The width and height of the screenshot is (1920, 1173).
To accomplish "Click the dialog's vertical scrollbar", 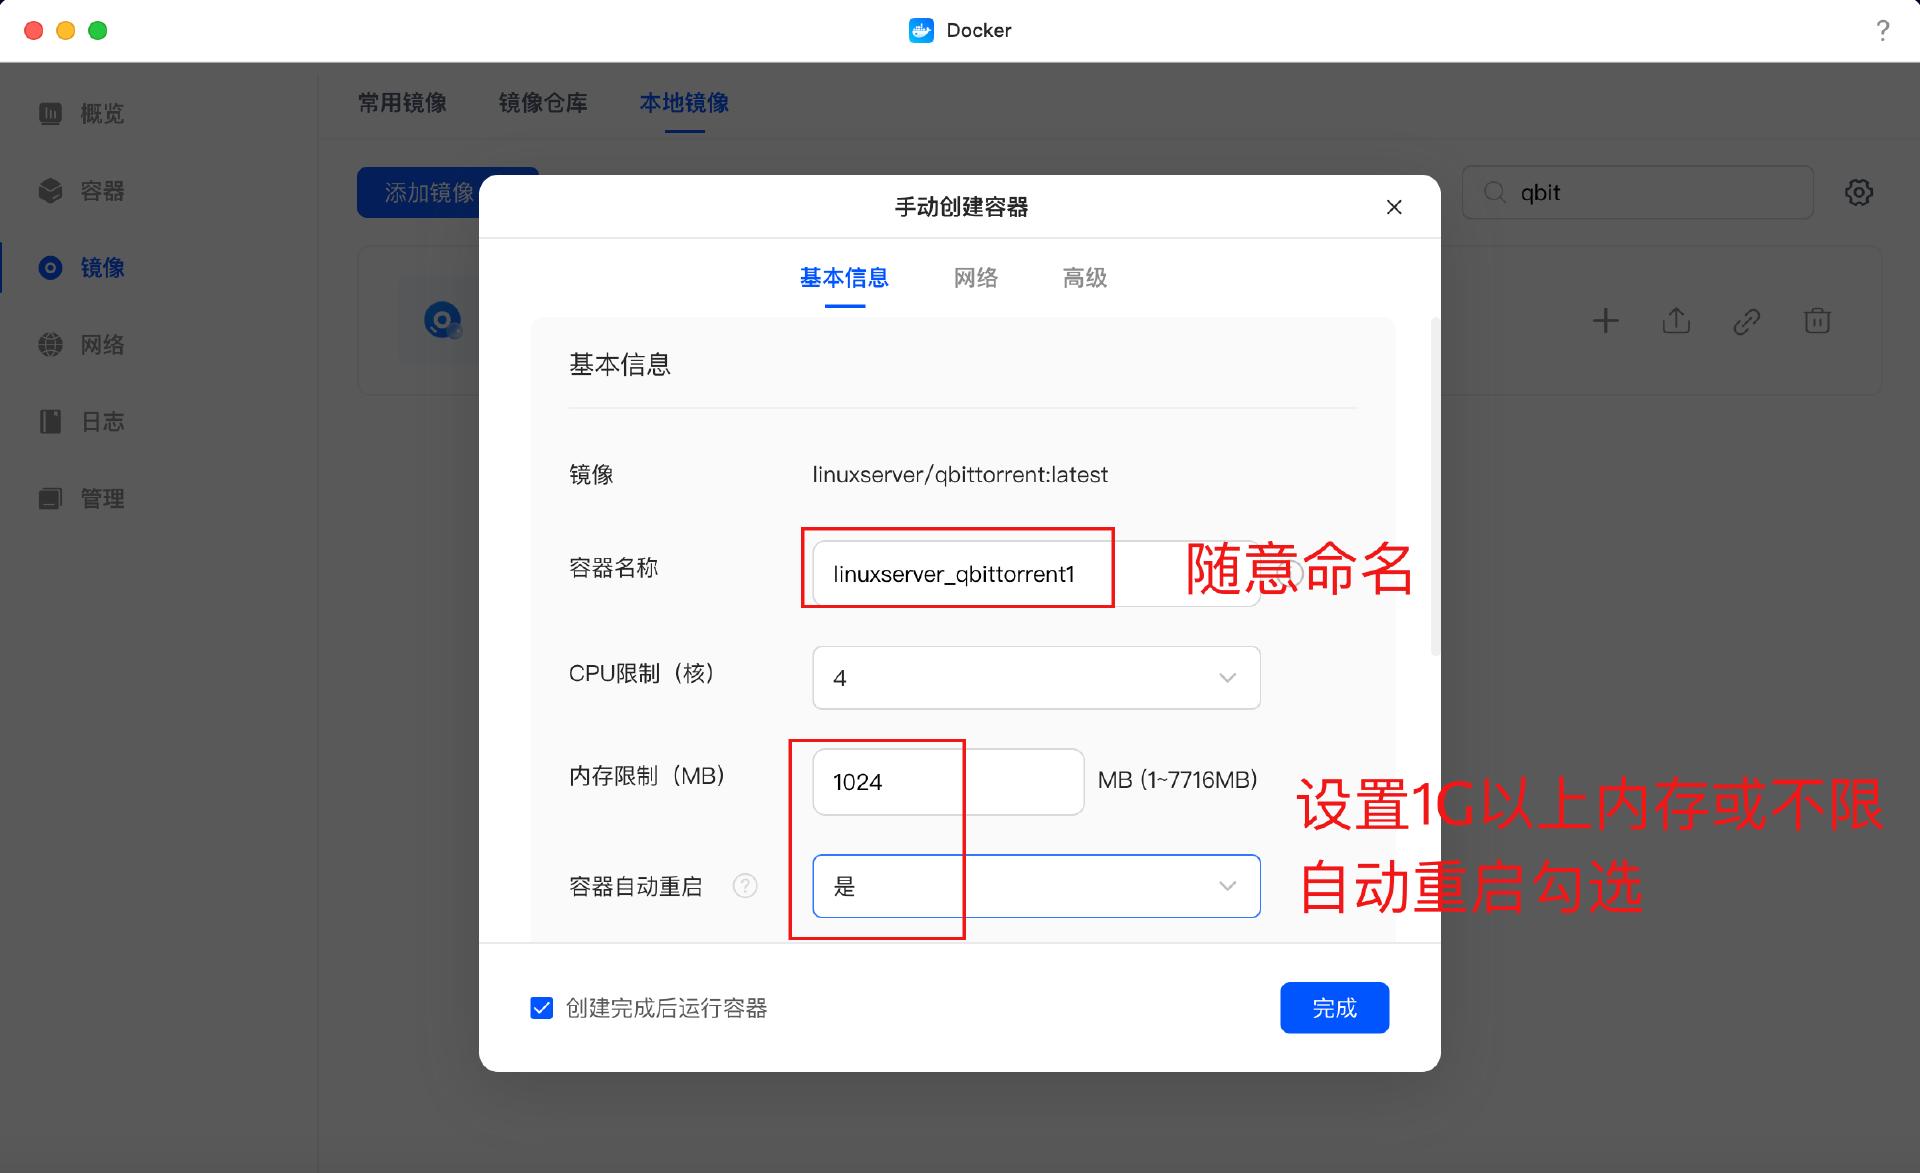I will click(x=1435, y=488).
